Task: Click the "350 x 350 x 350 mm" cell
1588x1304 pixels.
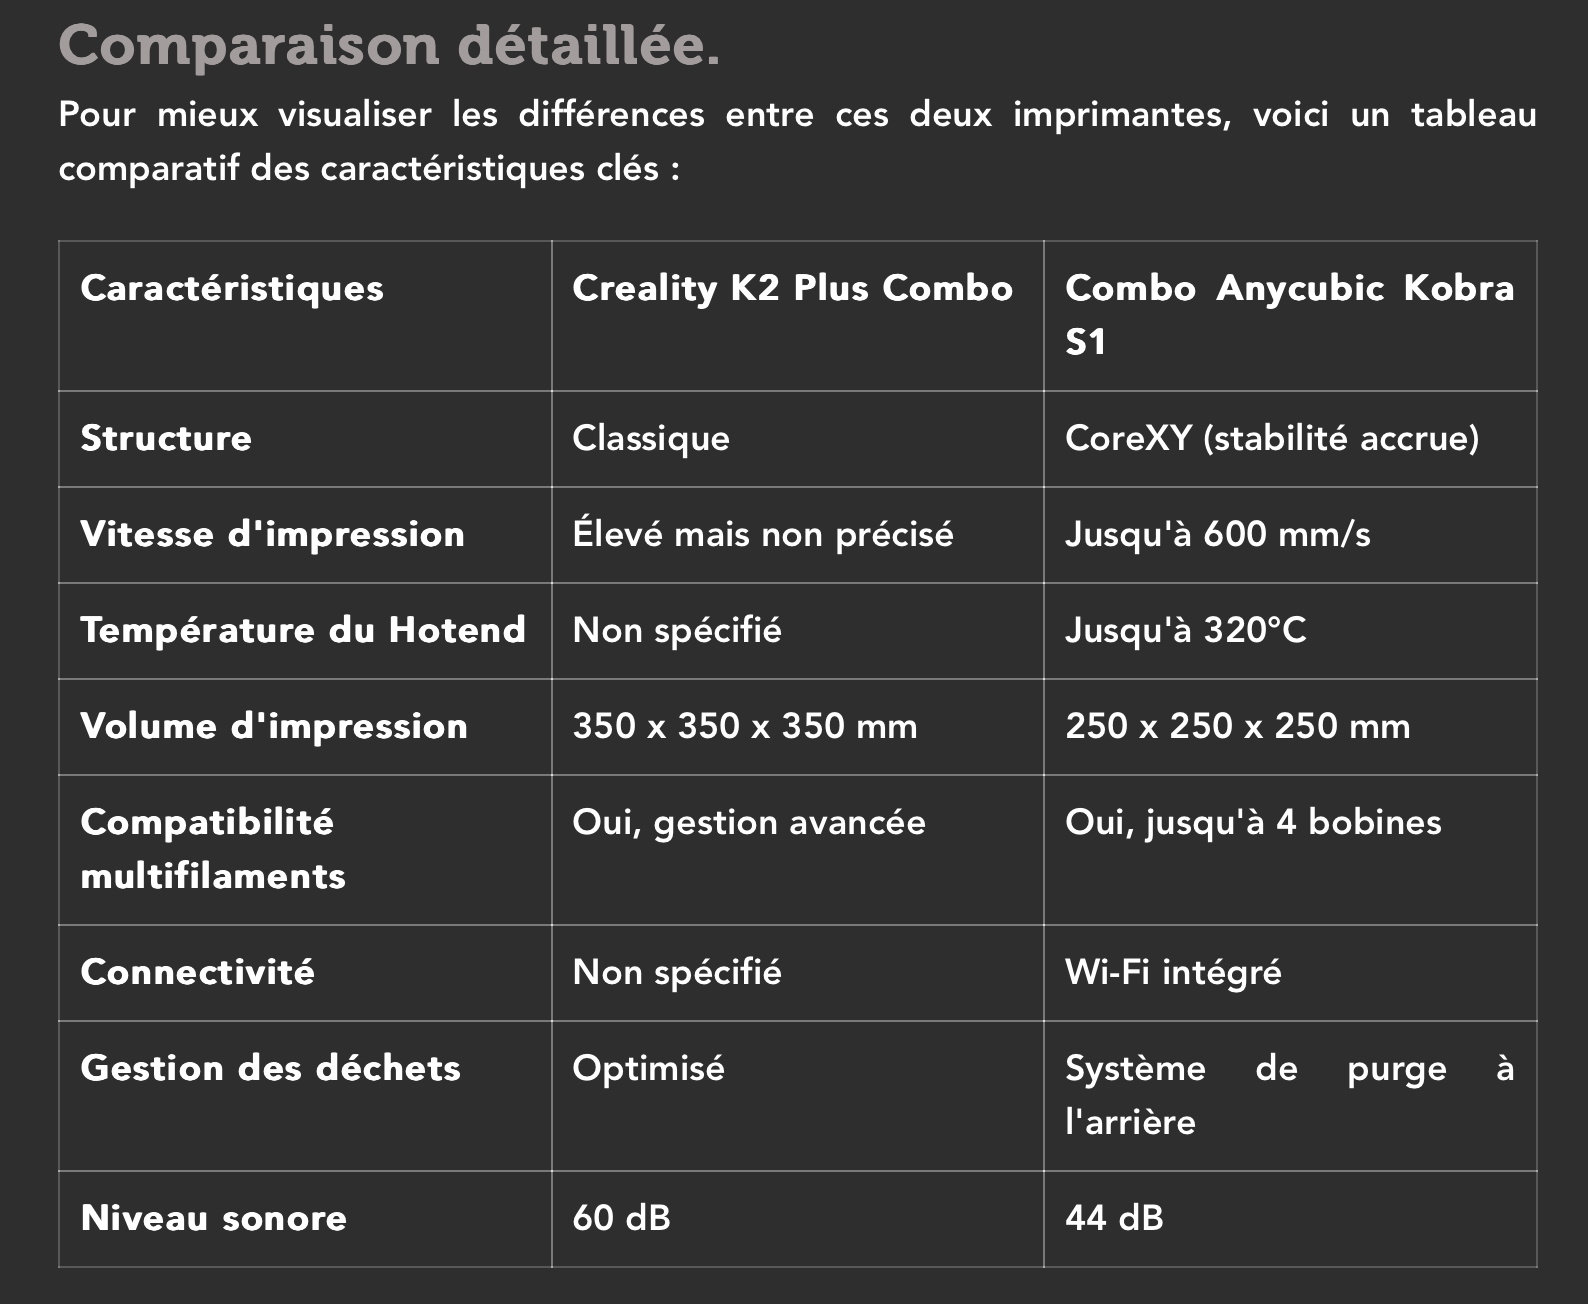Action: (x=744, y=727)
